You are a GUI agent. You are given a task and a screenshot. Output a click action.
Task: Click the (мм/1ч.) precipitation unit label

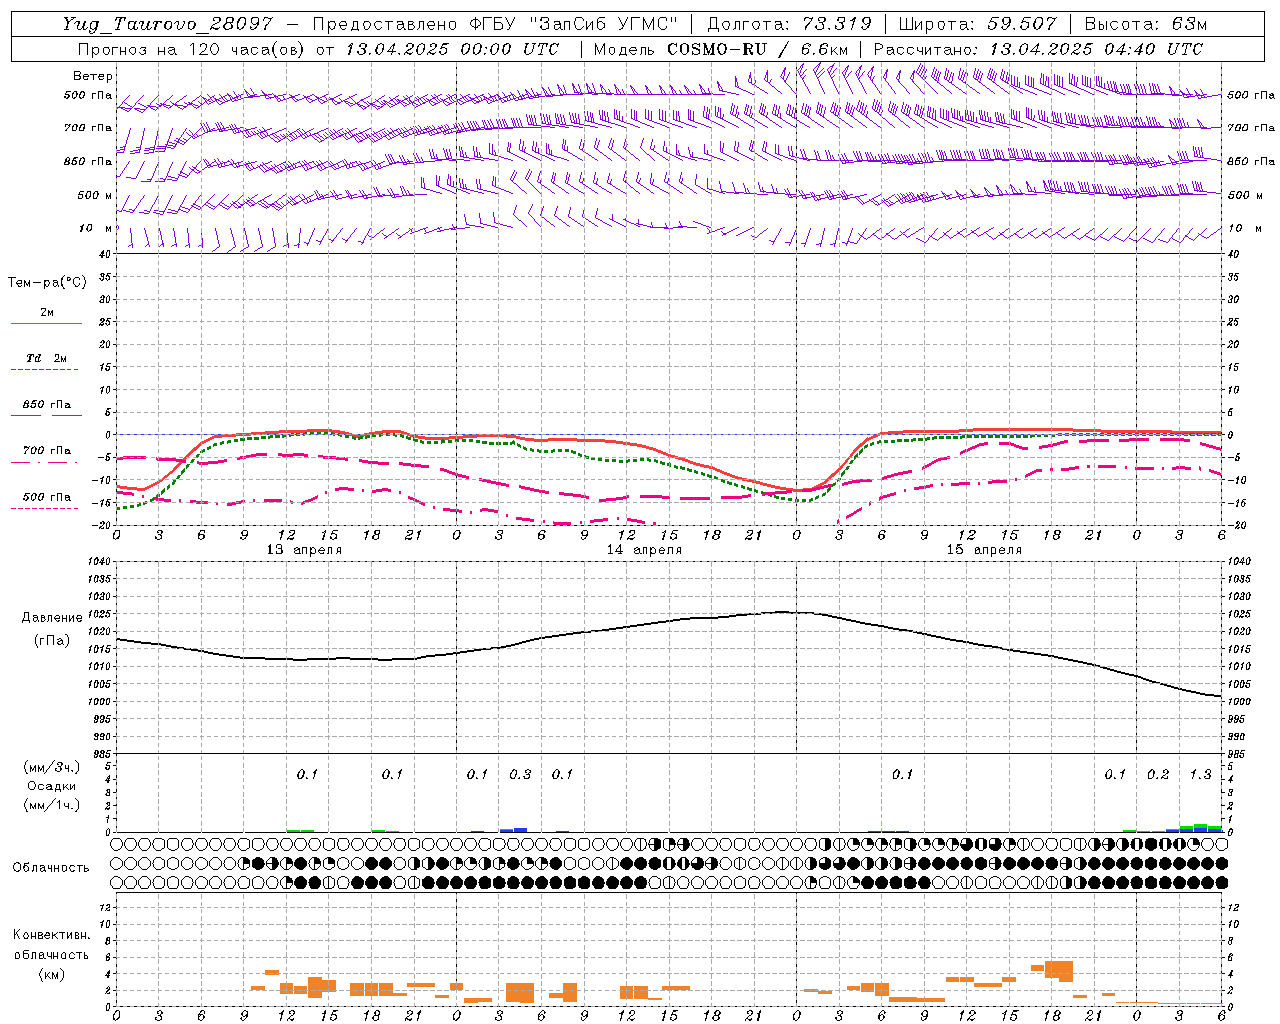51,805
